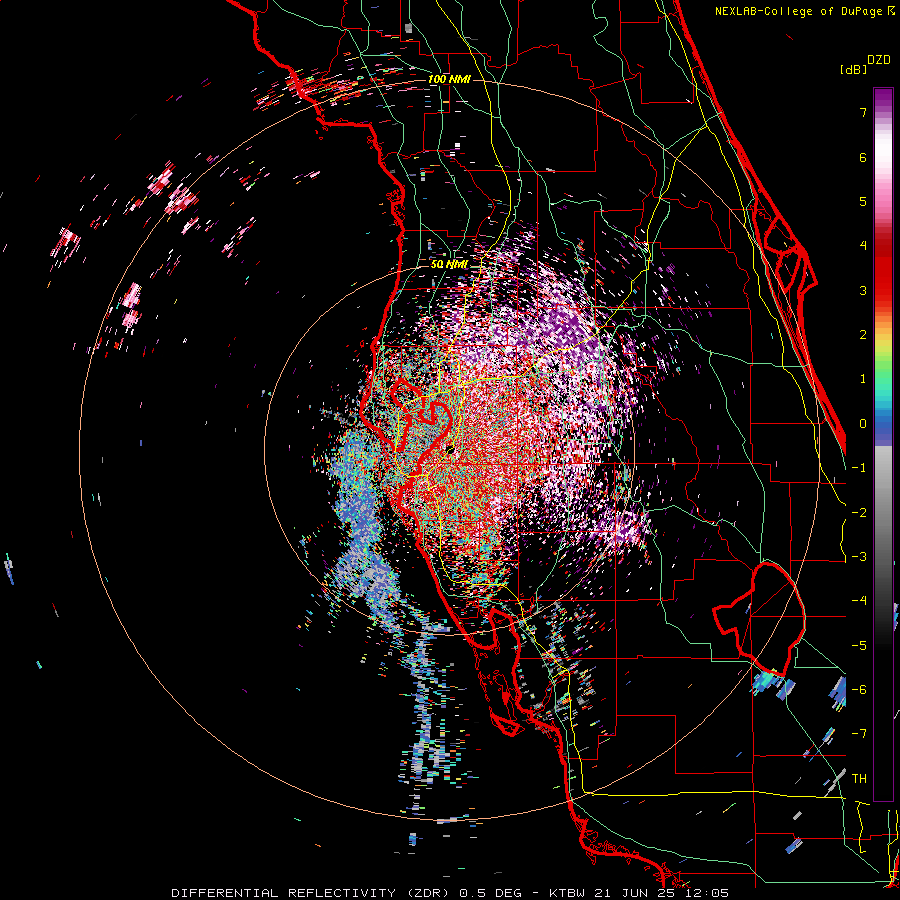Click the KTBW radar site marker dot
This screenshot has height=900, width=900.
(x=451, y=450)
